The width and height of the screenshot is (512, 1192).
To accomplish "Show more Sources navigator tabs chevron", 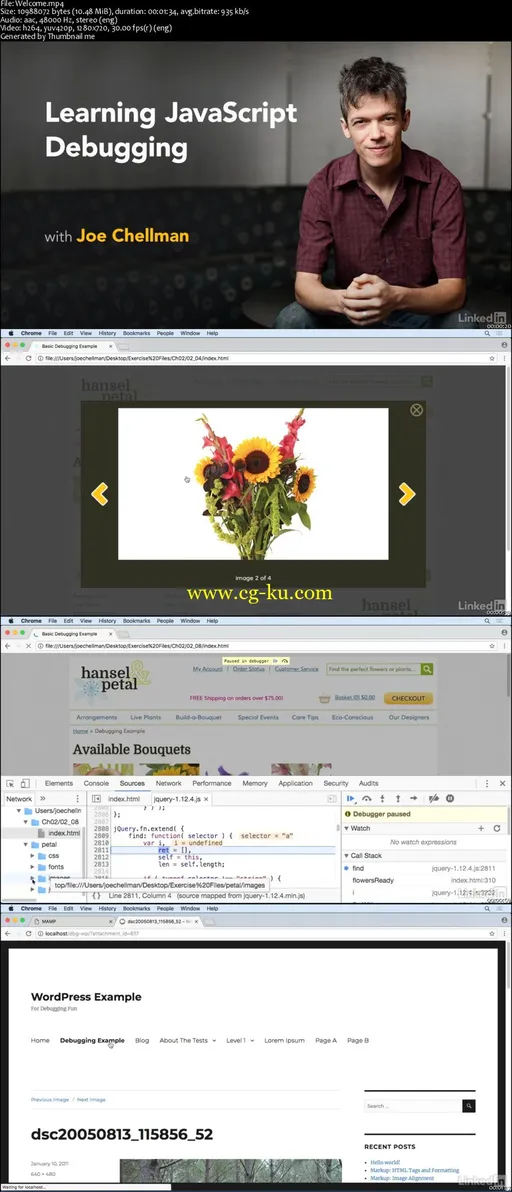I will click(x=43, y=799).
